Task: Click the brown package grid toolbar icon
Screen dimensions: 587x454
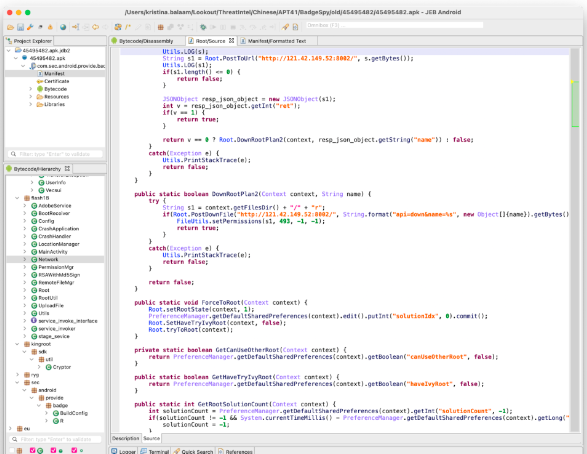Action: pos(161,27)
